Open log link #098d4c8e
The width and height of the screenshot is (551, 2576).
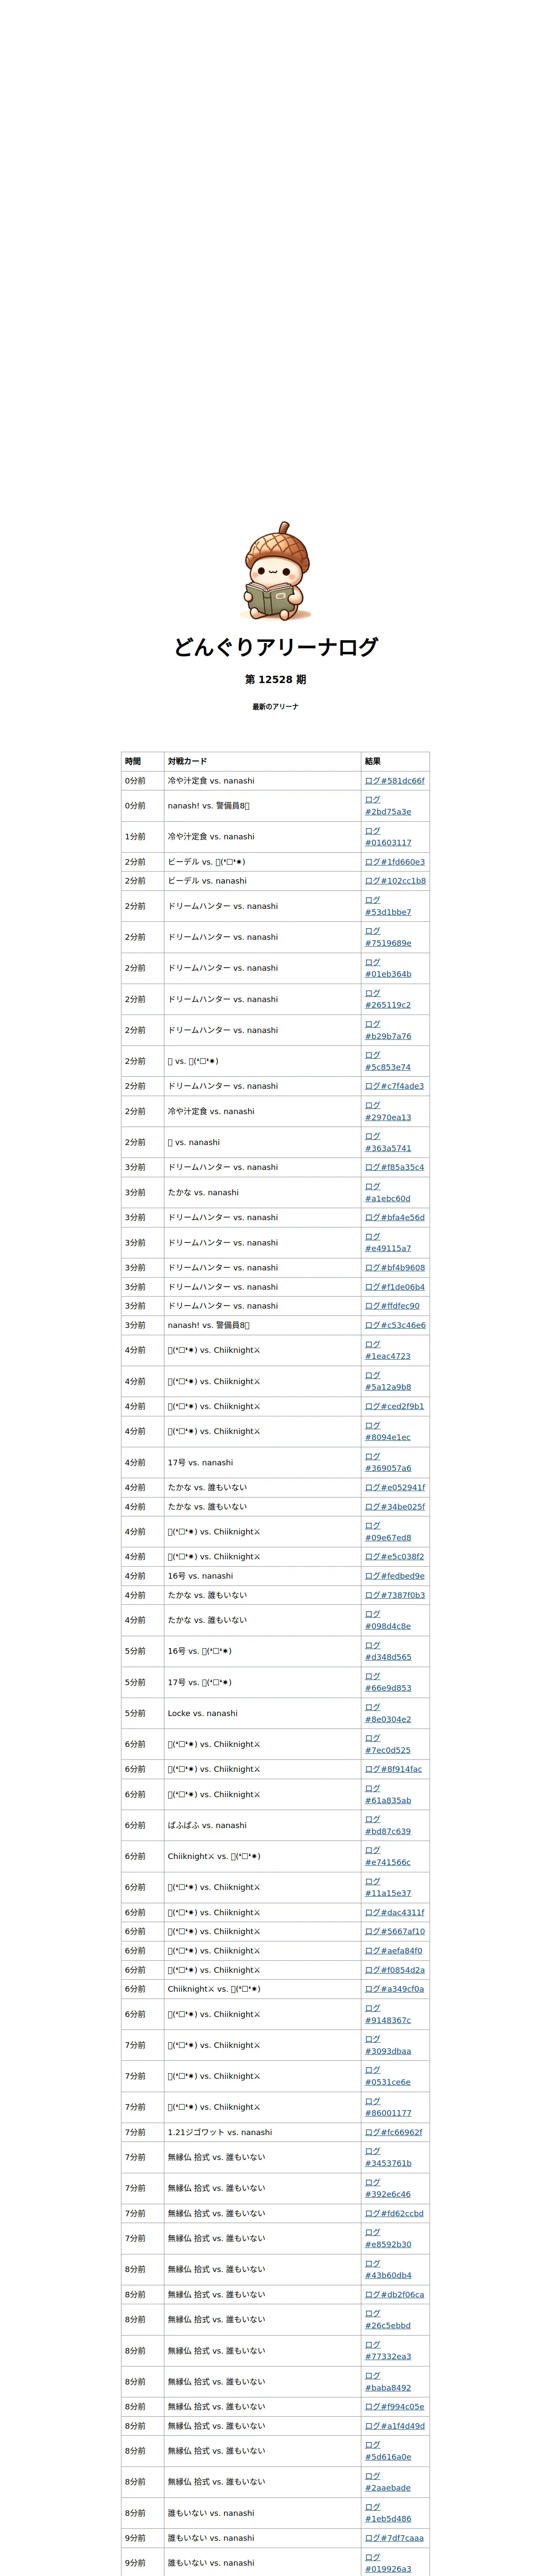(388, 1620)
